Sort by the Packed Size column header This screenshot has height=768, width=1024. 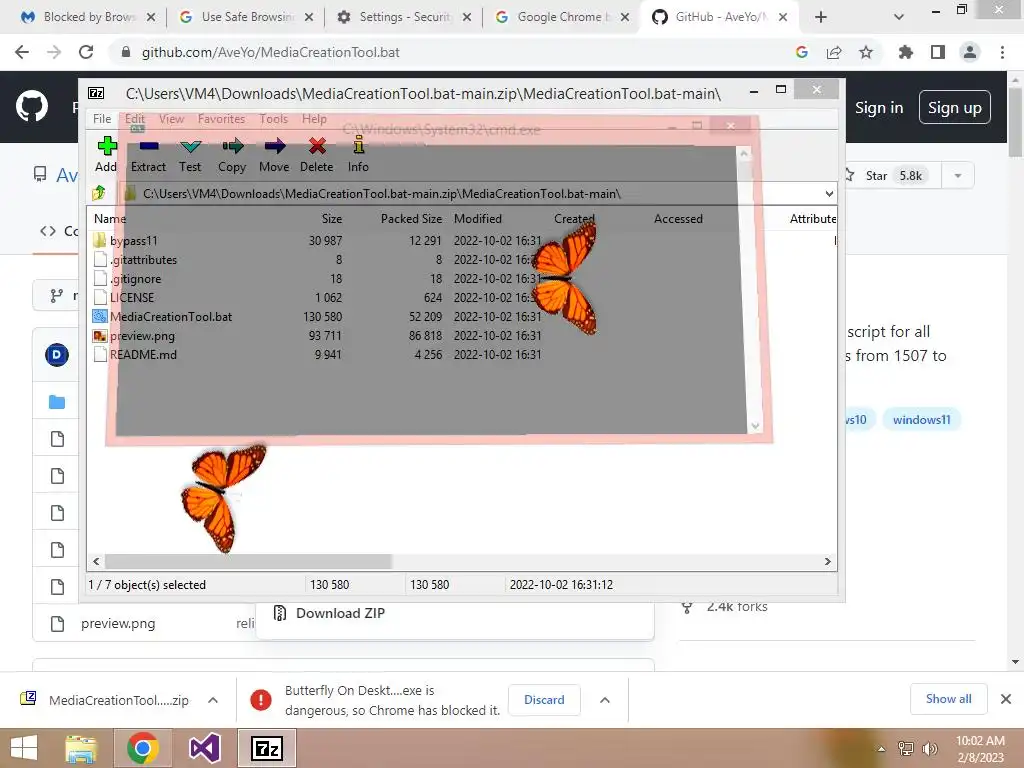point(411,219)
